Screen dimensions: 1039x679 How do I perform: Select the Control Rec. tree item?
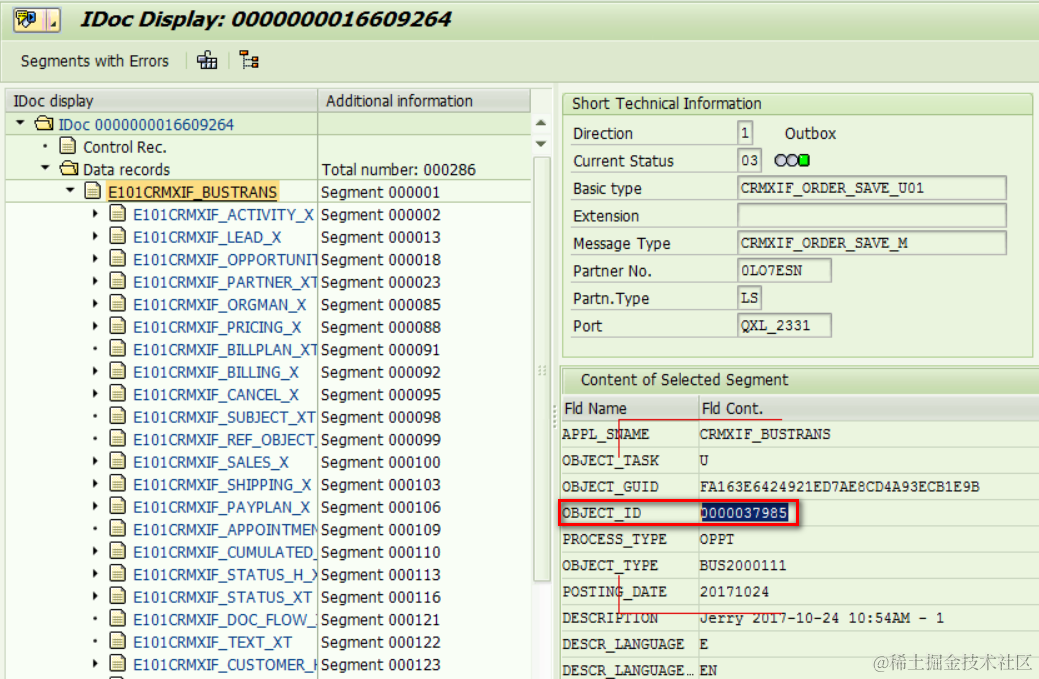click(125, 147)
